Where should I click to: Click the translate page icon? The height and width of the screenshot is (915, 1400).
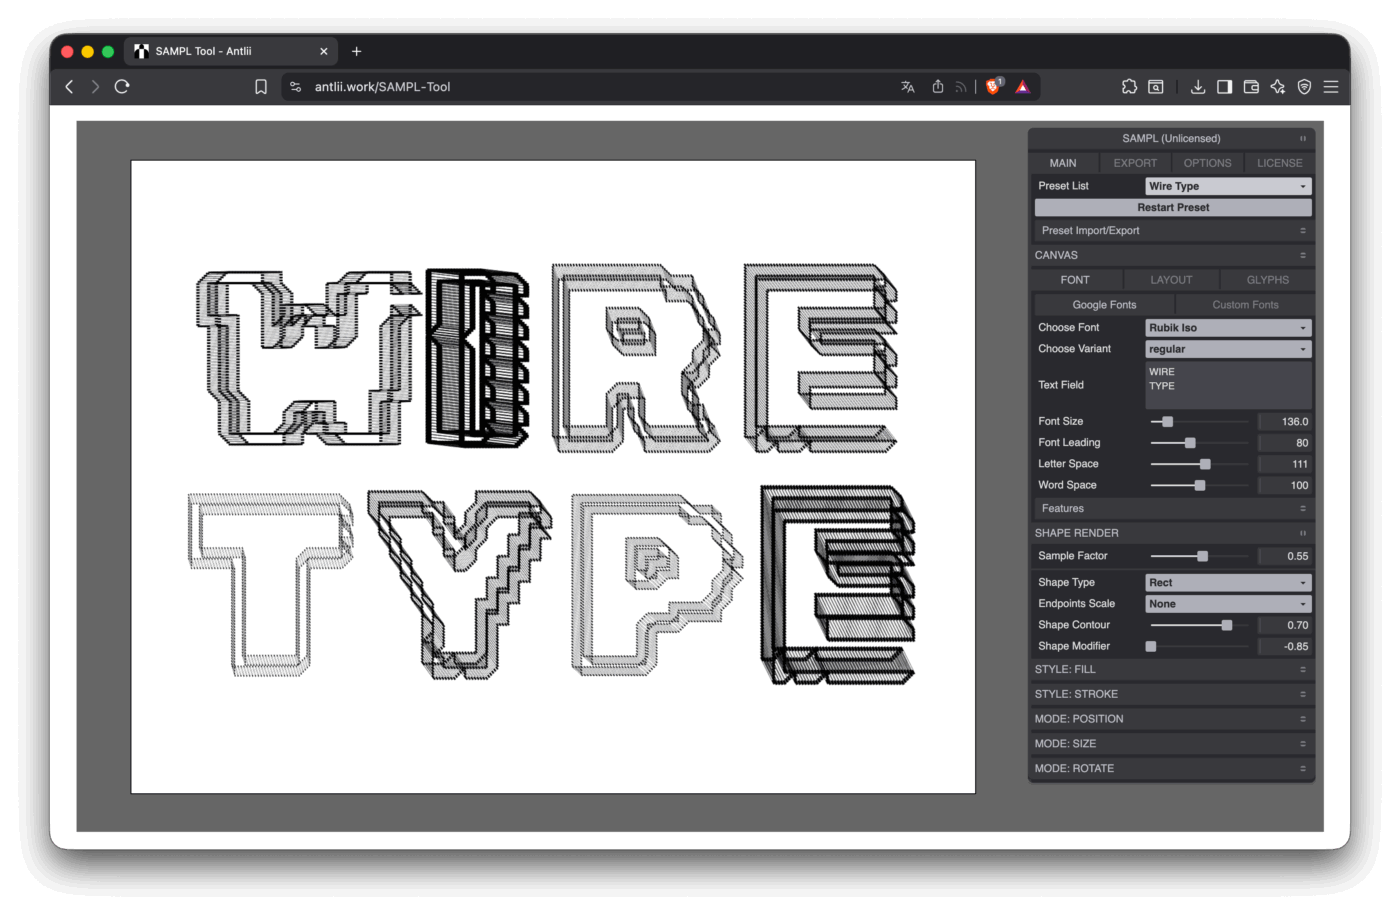point(908,87)
